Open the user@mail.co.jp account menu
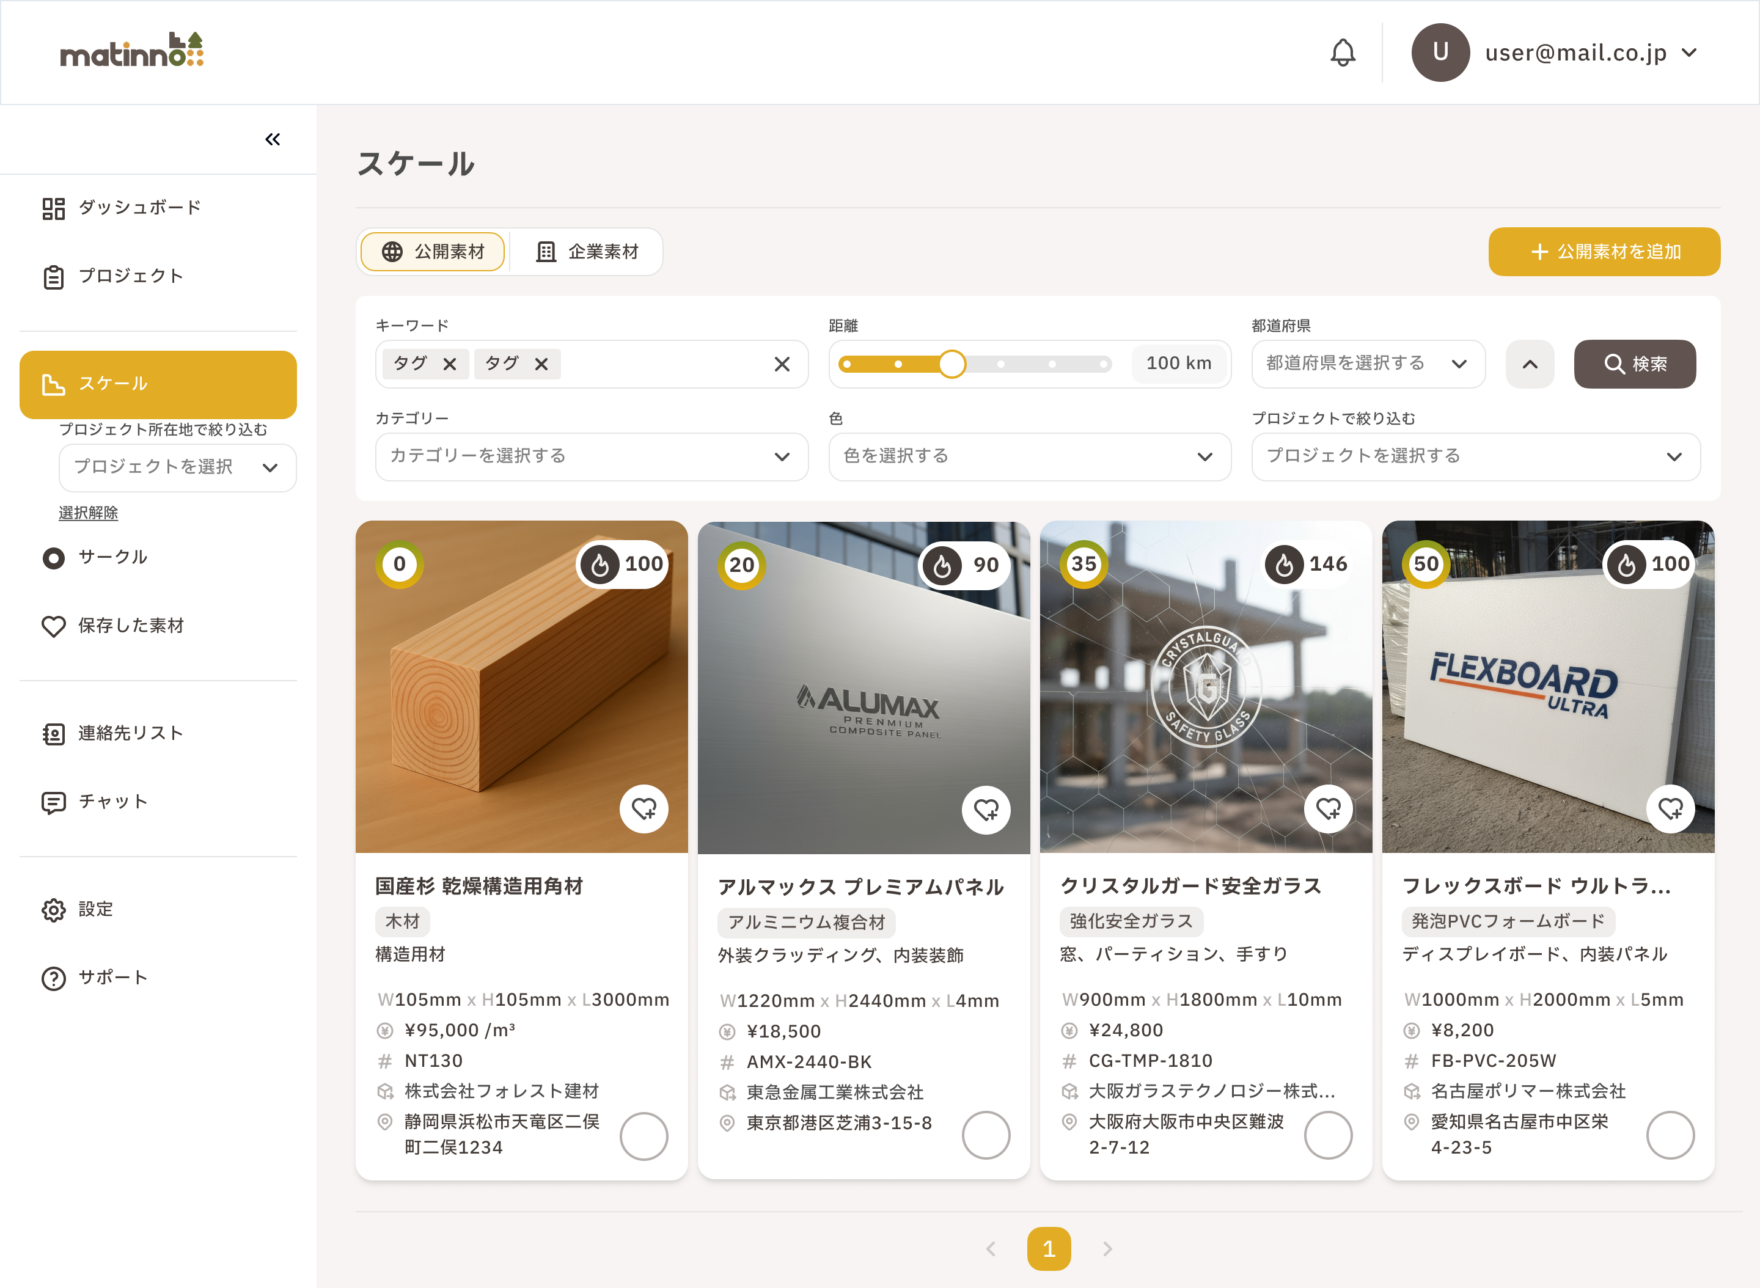The image size is (1760, 1288). tap(1556, 53)
